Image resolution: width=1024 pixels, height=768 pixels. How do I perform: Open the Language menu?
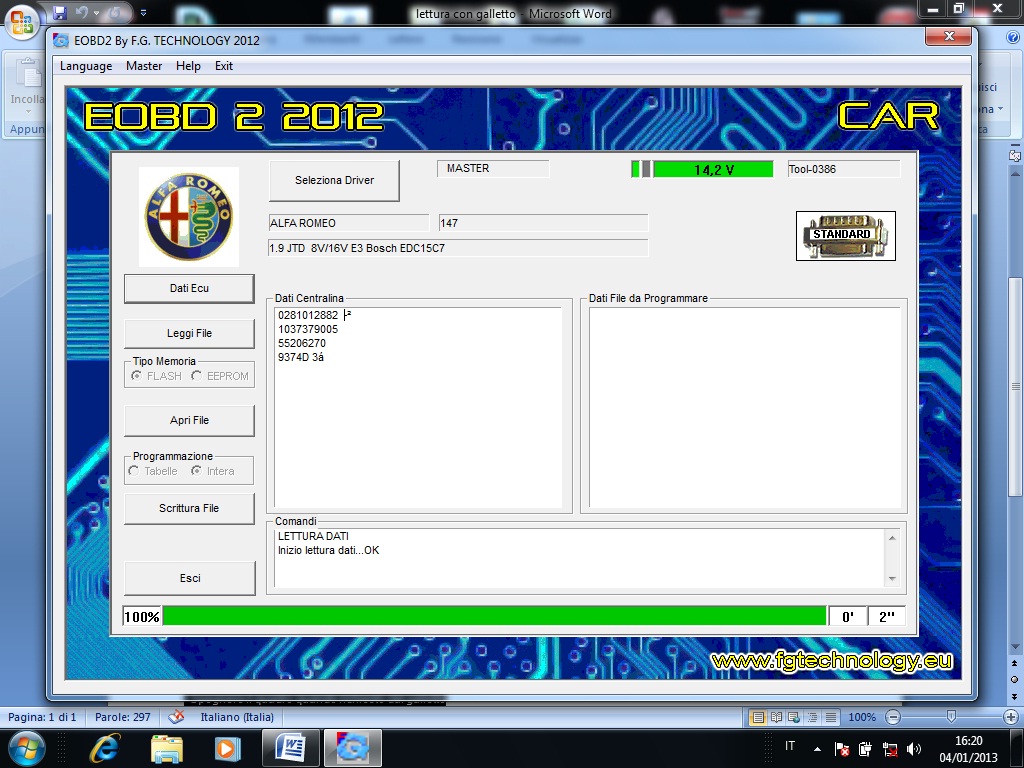click(86, 66)
